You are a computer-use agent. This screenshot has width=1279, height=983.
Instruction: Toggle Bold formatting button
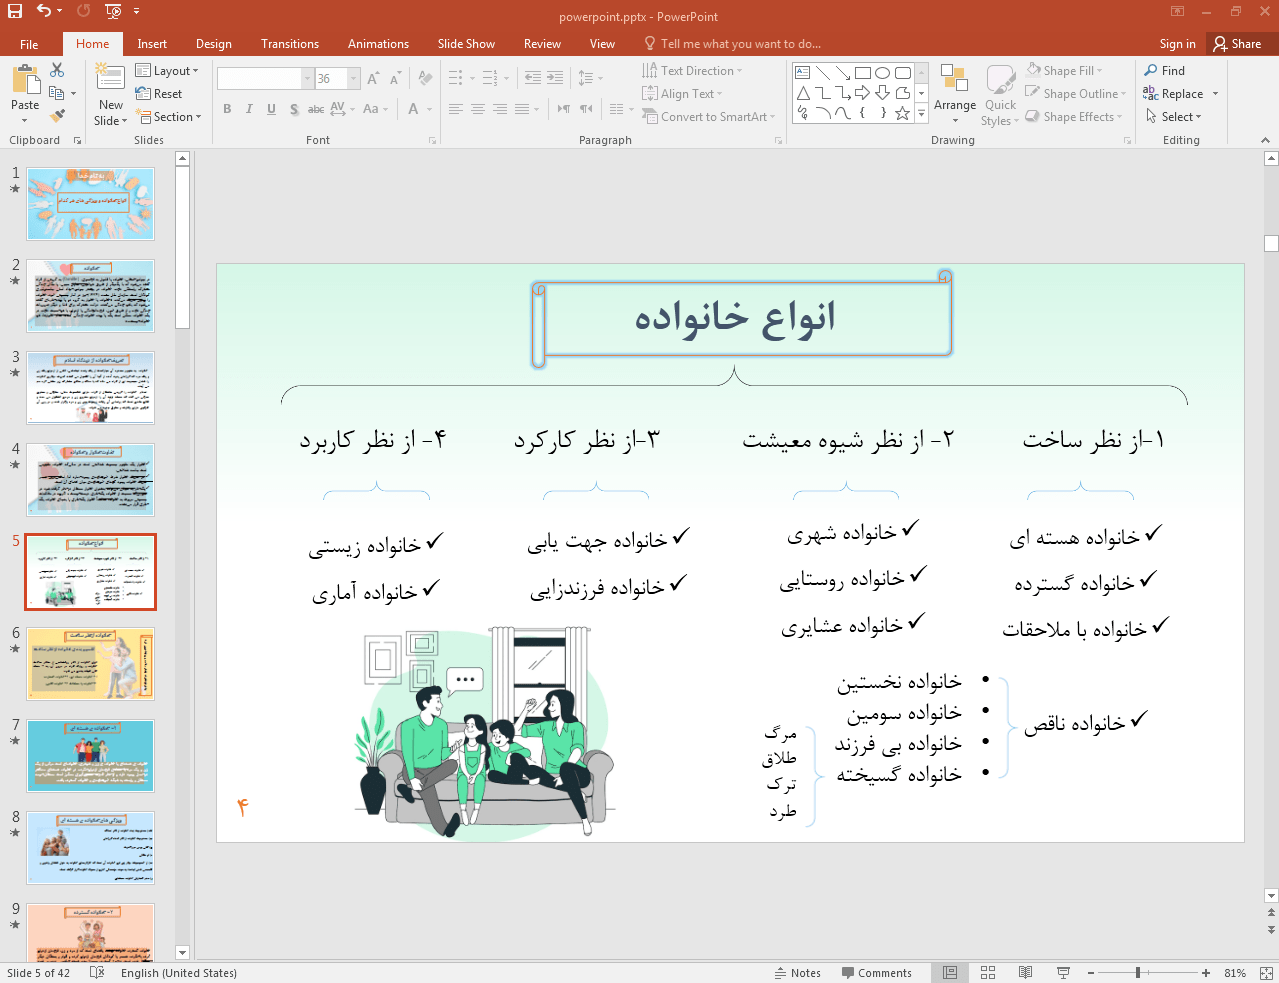pos(227,109)
